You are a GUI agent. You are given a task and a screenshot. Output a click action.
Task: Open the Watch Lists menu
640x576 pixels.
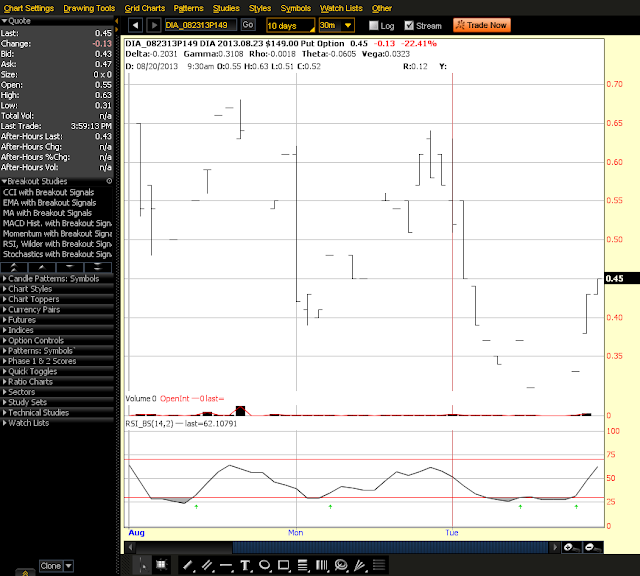pos(341,8)
